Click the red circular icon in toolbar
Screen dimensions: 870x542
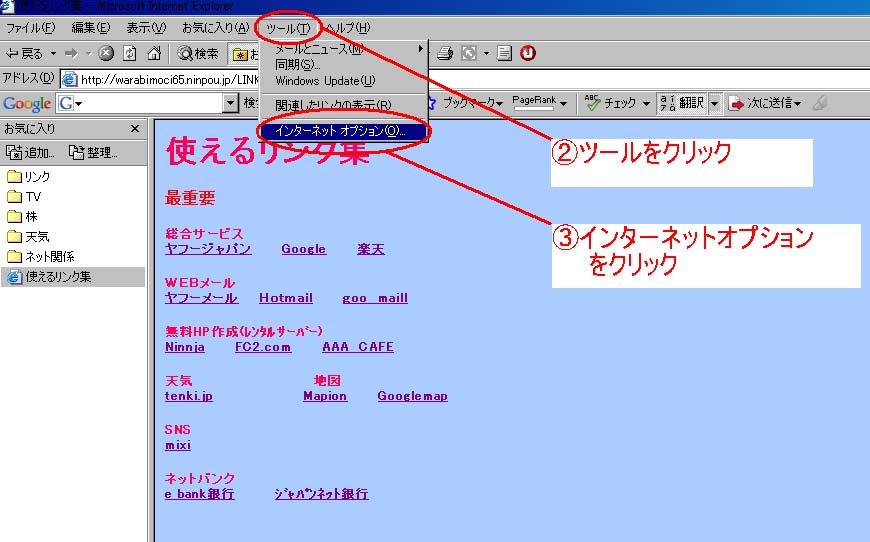coord(528,53)
